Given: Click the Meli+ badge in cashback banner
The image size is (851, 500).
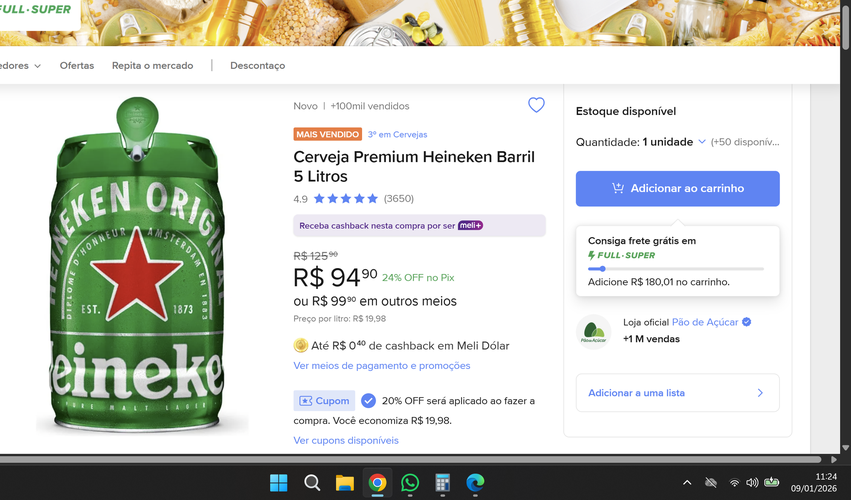Looking at the screenshot, I should pos(470,225).
